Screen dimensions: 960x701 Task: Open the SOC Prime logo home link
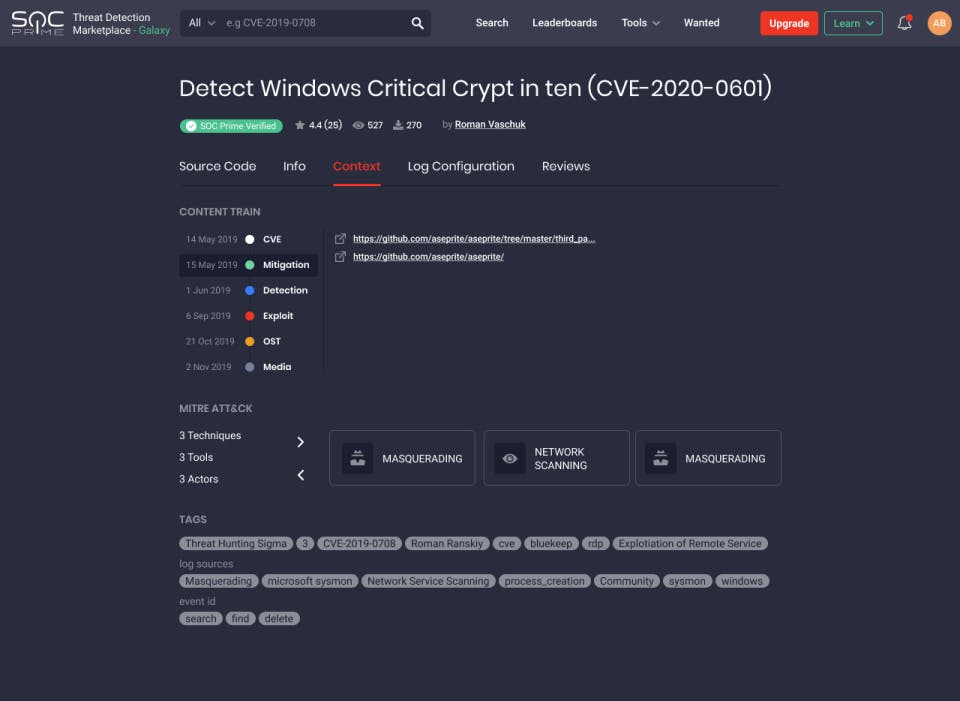(38, 23)
